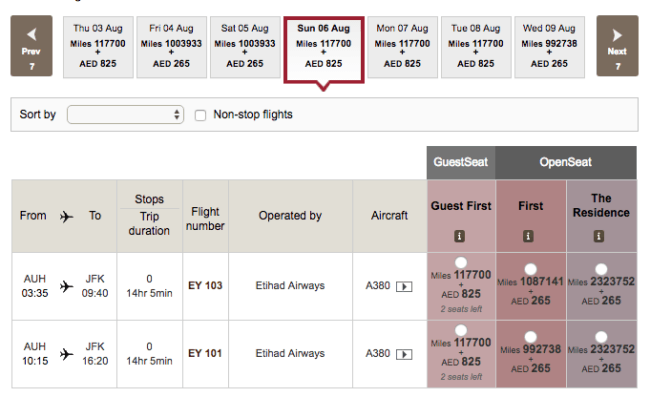Enable Non-stop flights checkbox
The width and height of the screenshot is (650, 397).
(x=200, y=115)
